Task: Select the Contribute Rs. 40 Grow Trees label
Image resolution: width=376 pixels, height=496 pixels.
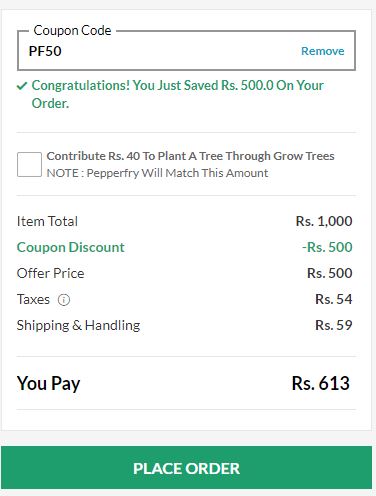Action: 190,156
